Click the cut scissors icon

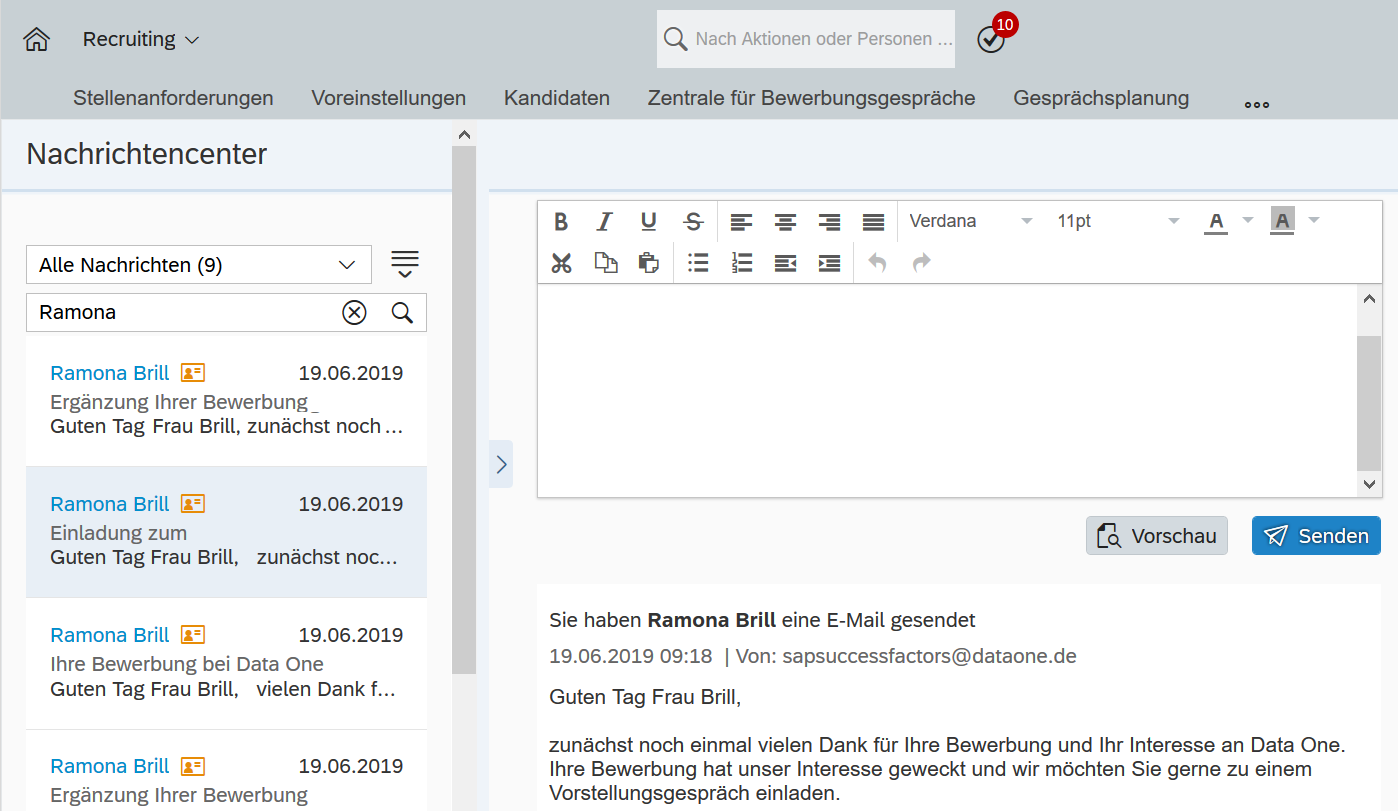pyautogui.click(x=561, y=263)
